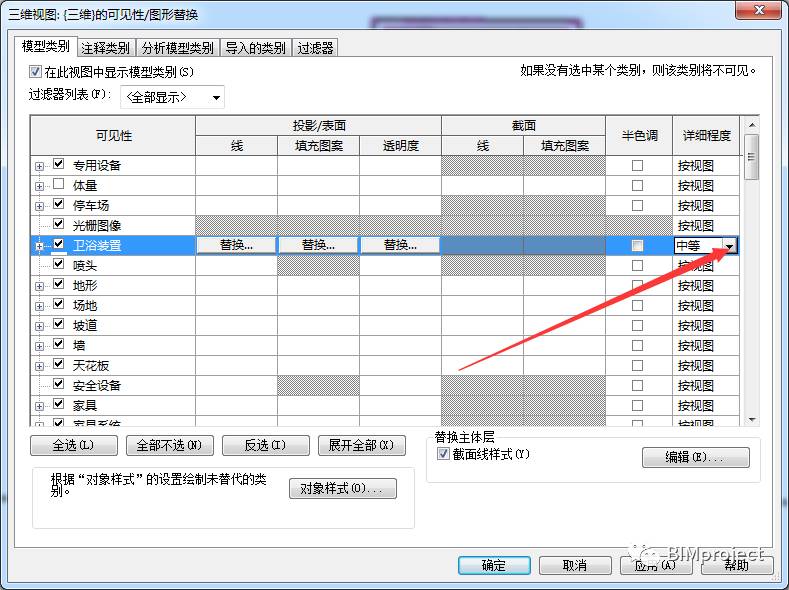Expand the 地形 tree node
Viewport: 789px width, 590px height.
[x=39, y=286]
